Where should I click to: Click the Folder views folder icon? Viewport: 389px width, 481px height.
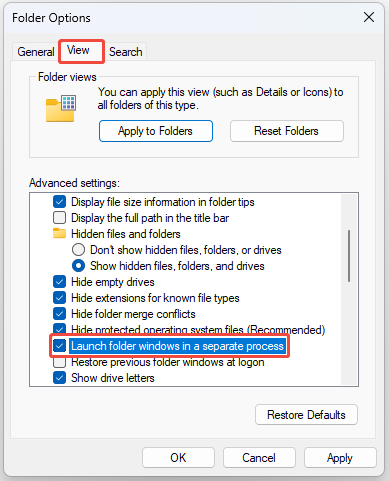point(61,108)
